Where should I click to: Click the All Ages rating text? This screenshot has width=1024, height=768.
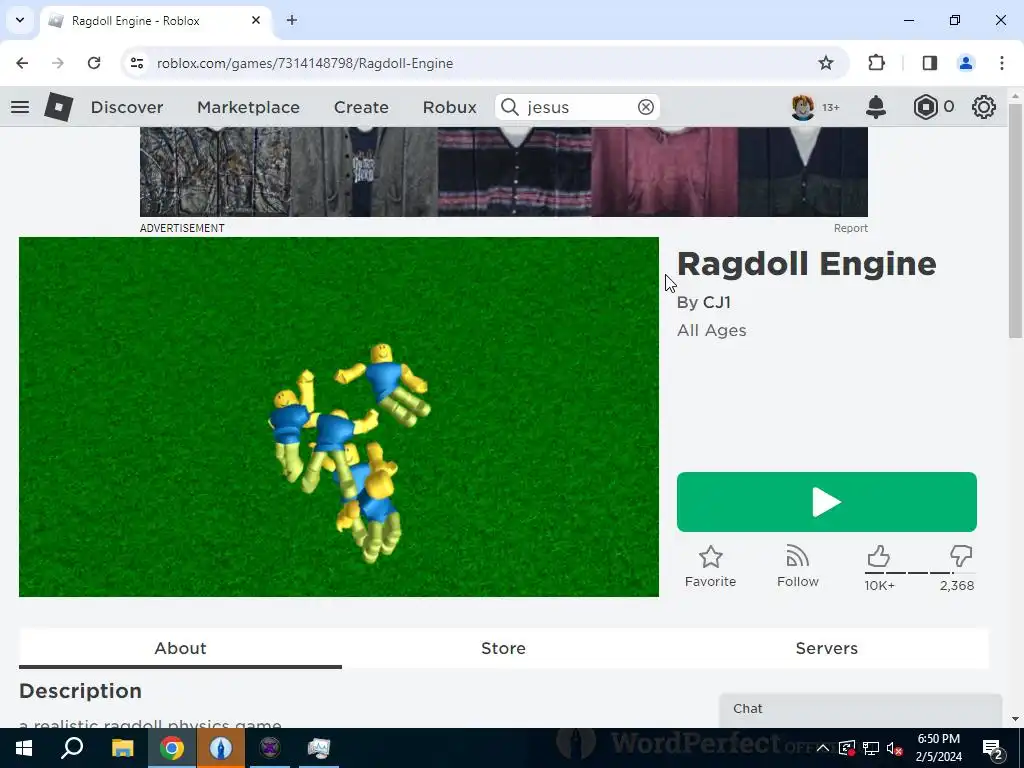[x=711, y=330]
